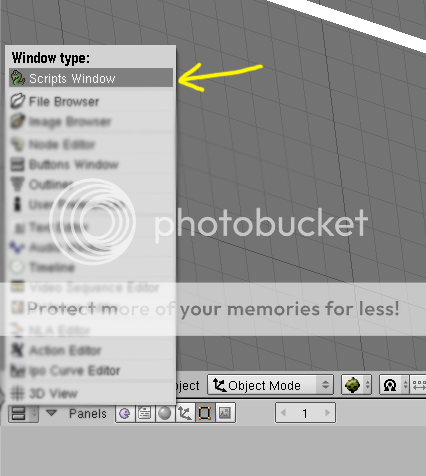Select the Object context axes icon

coord(185,413)
